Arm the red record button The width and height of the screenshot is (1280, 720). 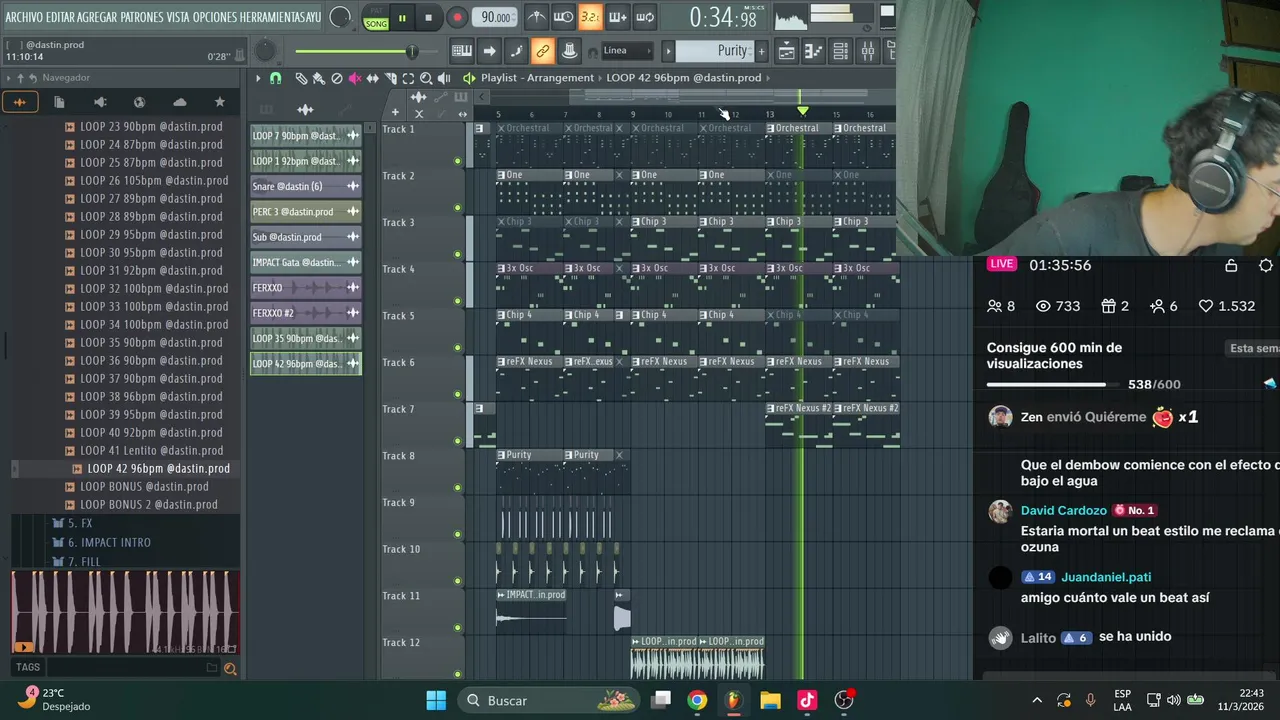457,17
